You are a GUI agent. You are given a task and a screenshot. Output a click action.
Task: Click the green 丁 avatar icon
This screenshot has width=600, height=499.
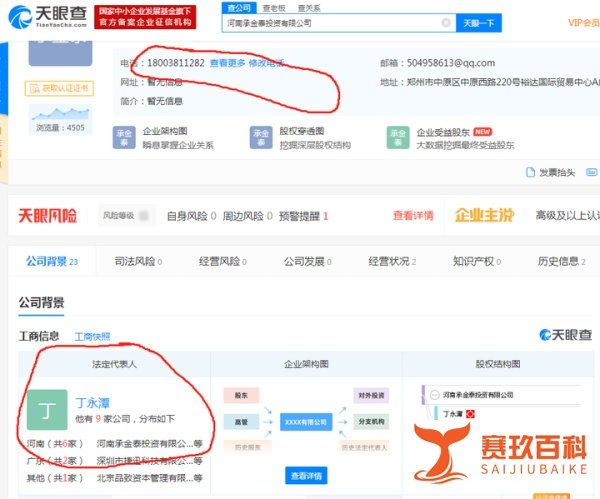pos(47,410)
